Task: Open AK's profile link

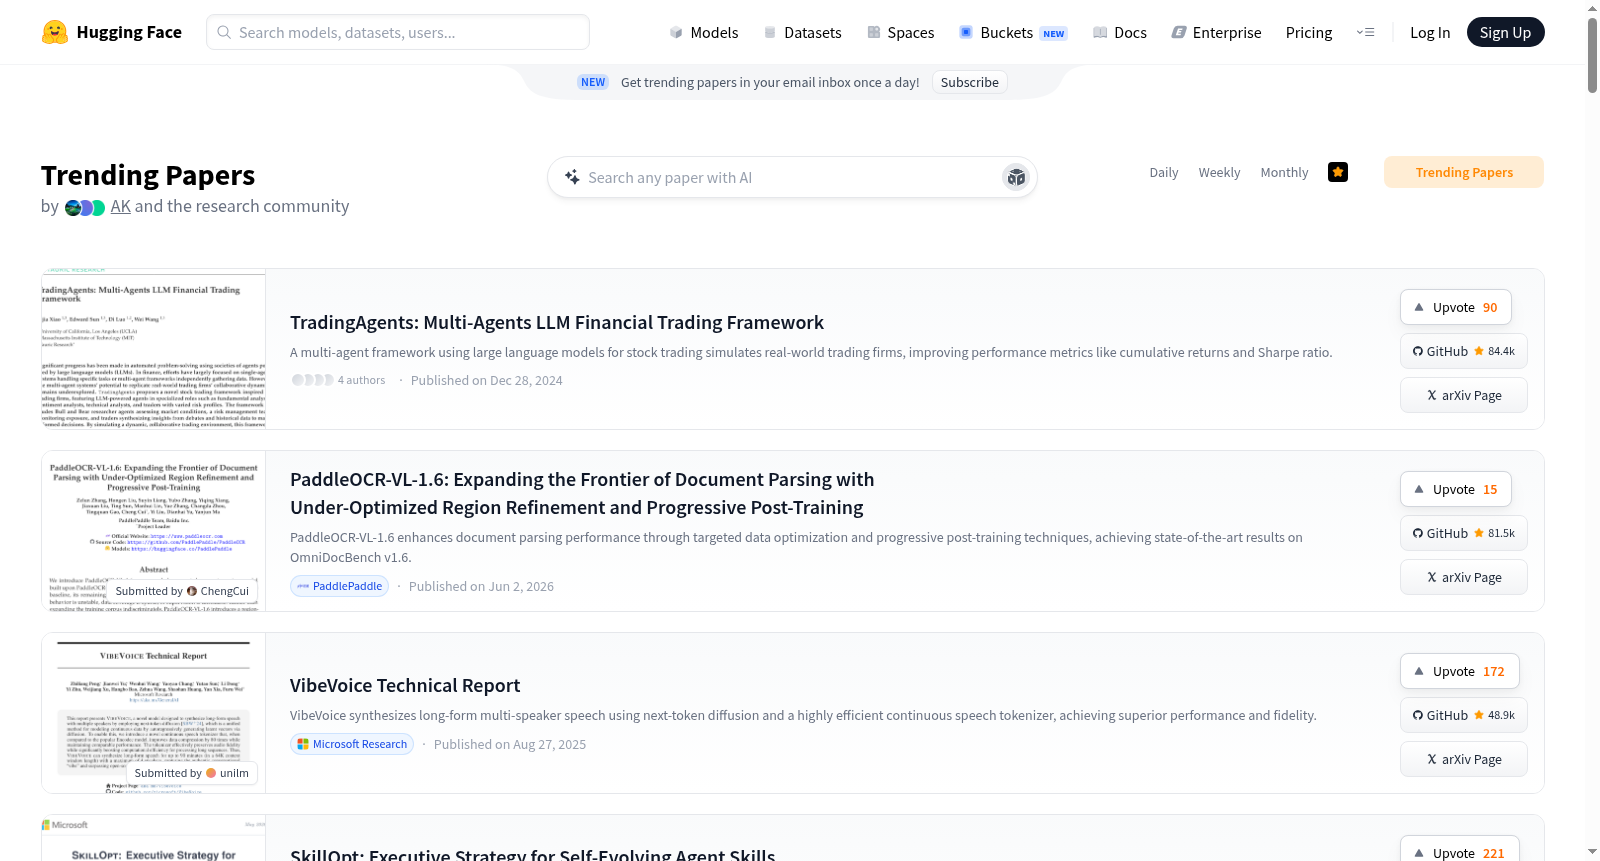Action: pyautogui.click(x=121, y=206)
